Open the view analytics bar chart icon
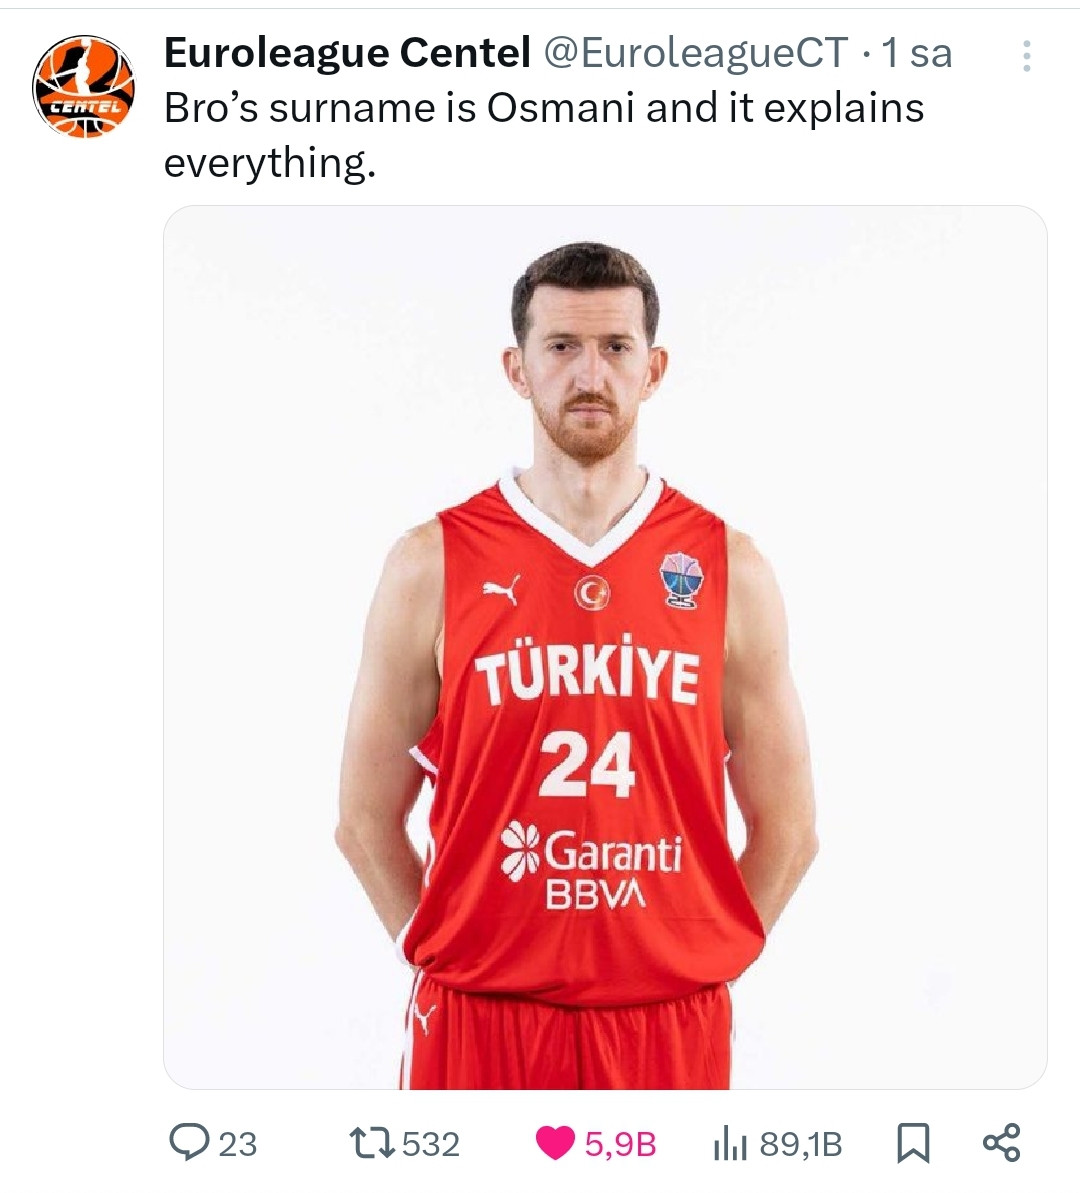The image size is (1080, 1193). [731, 1143]
